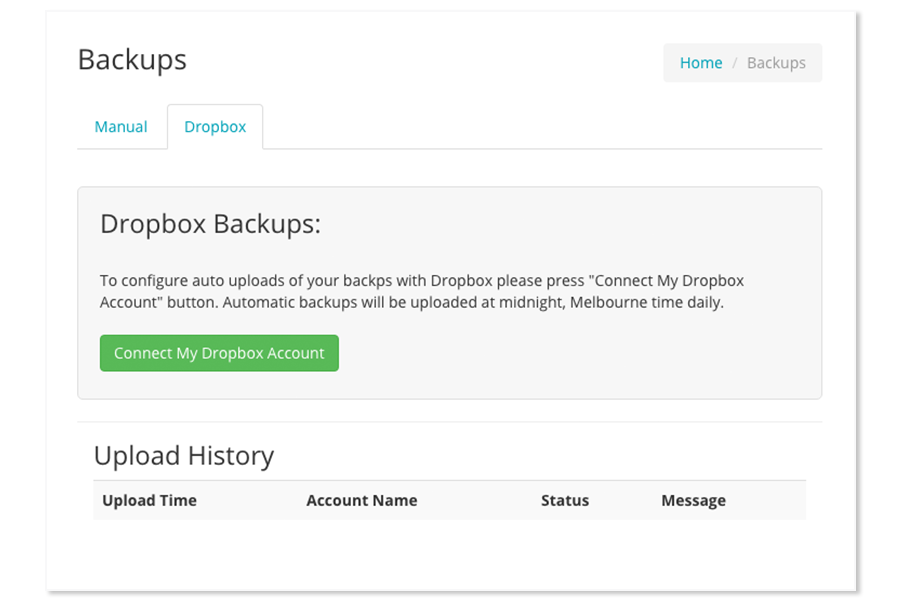Click the Backups breadcrumb text
900x600 pixels.
pyautogui.click(x=776, y=63)
